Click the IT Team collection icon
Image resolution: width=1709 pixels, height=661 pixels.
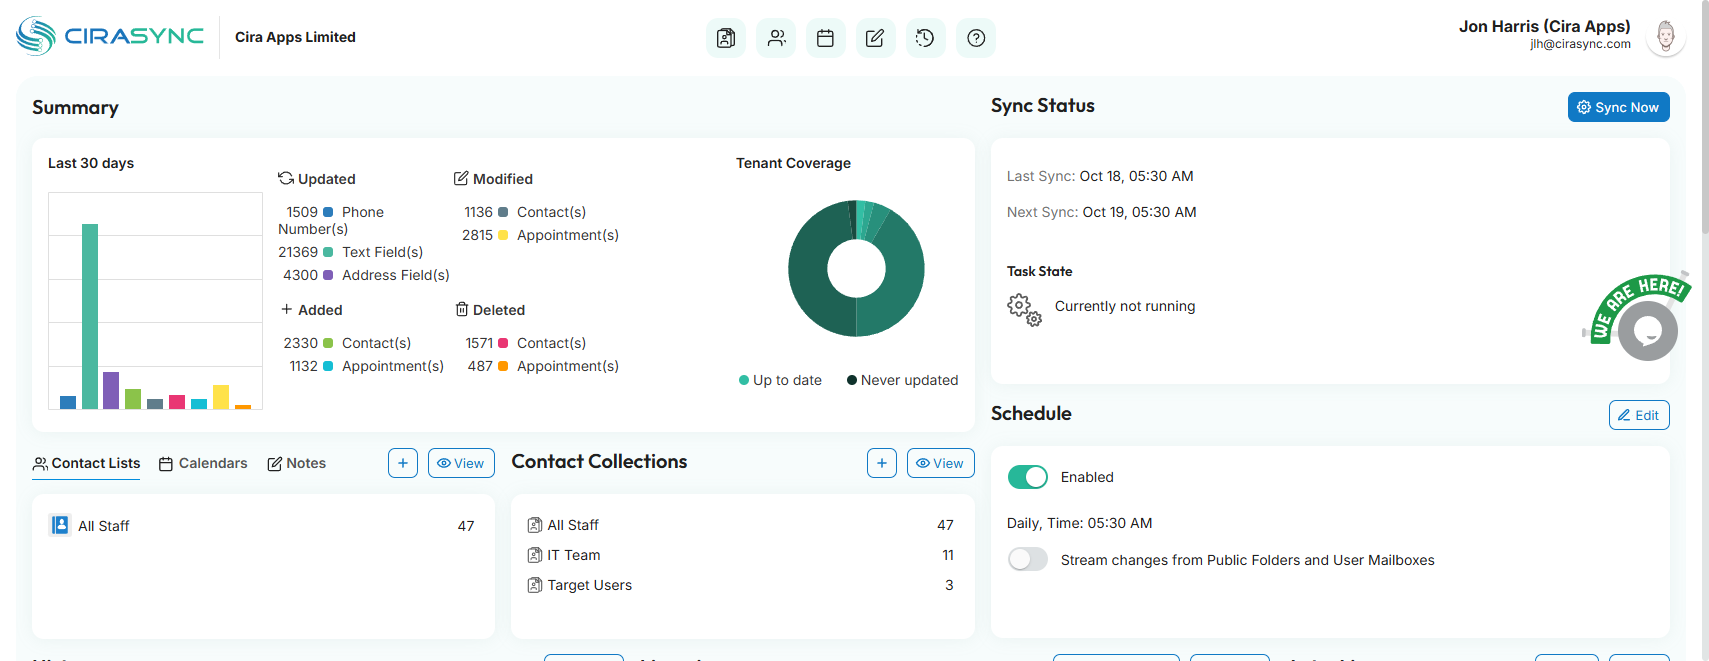click(535, 555)
